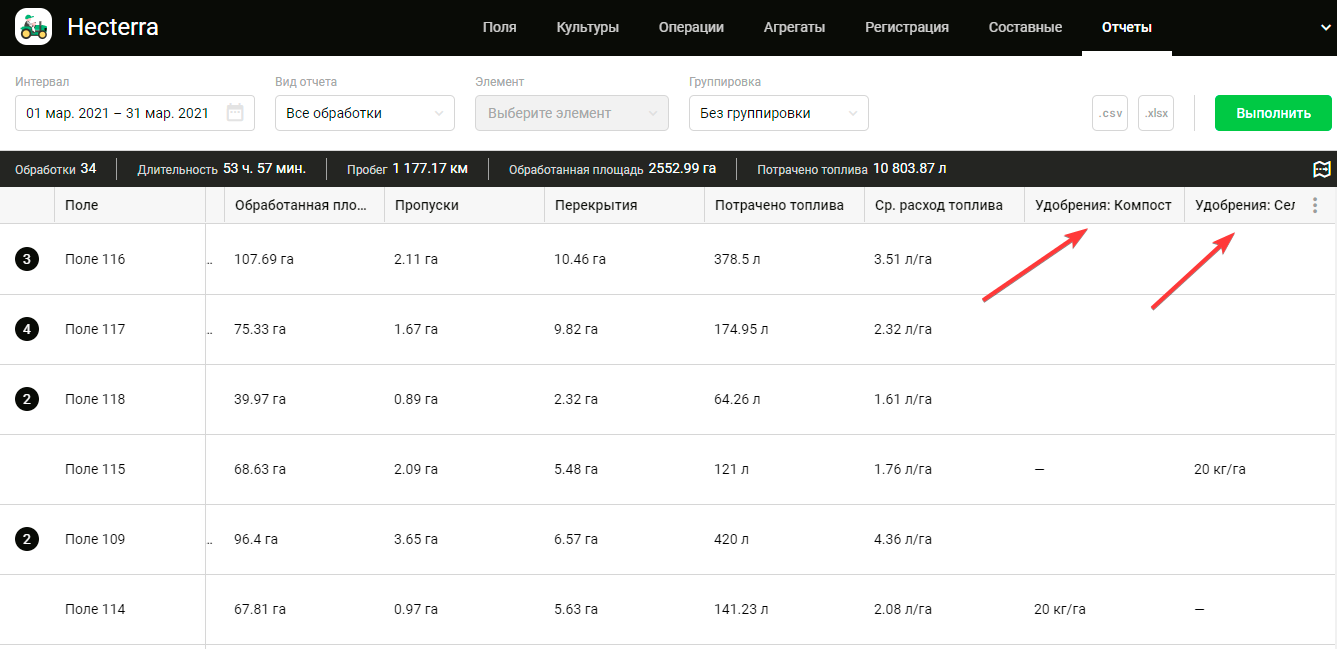Export report as .xlsx file

[x=1156, y=113]
